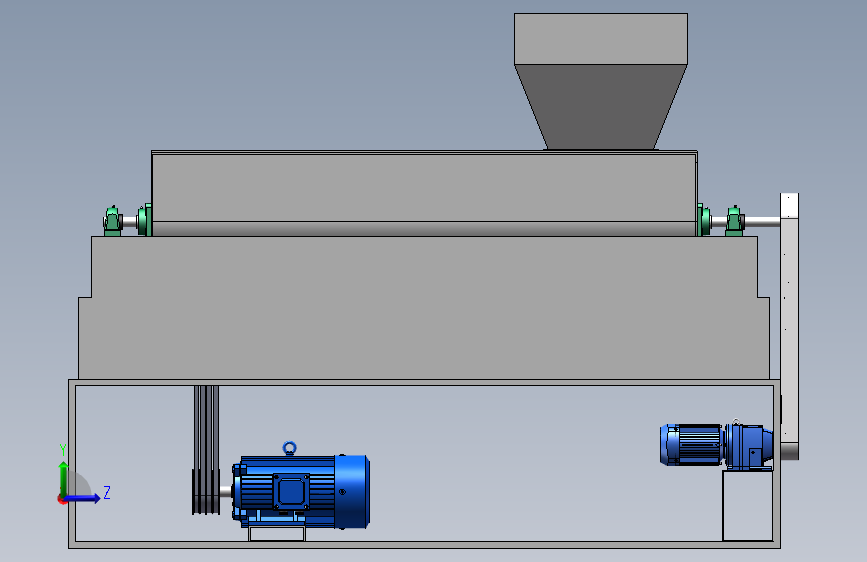Click the green Y axis arrow

[64, 479]
